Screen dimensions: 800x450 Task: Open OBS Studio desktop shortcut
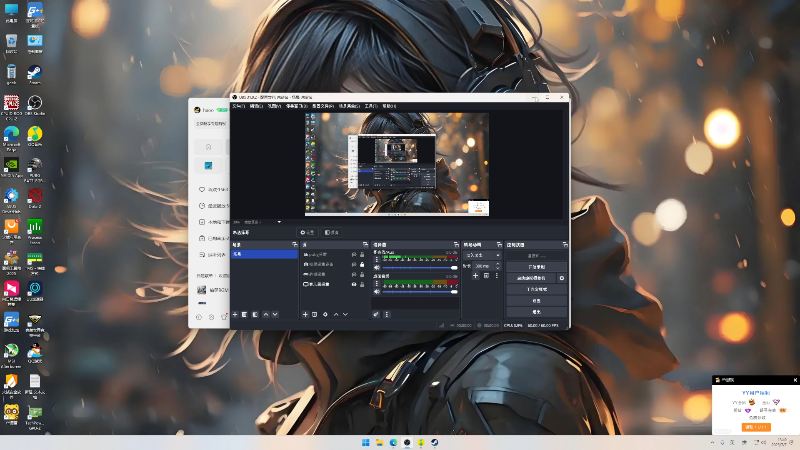[x=35, y=106]
